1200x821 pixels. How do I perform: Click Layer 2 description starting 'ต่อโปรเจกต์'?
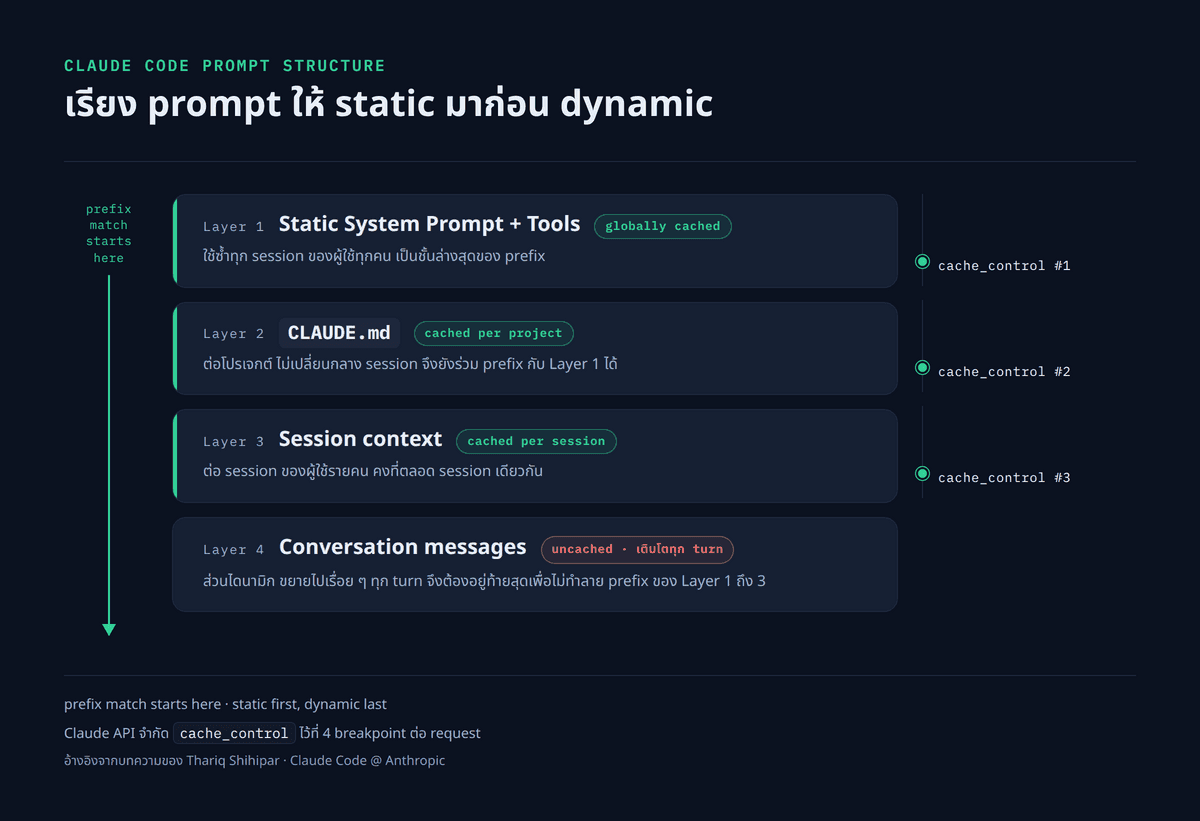coord(410,364)
